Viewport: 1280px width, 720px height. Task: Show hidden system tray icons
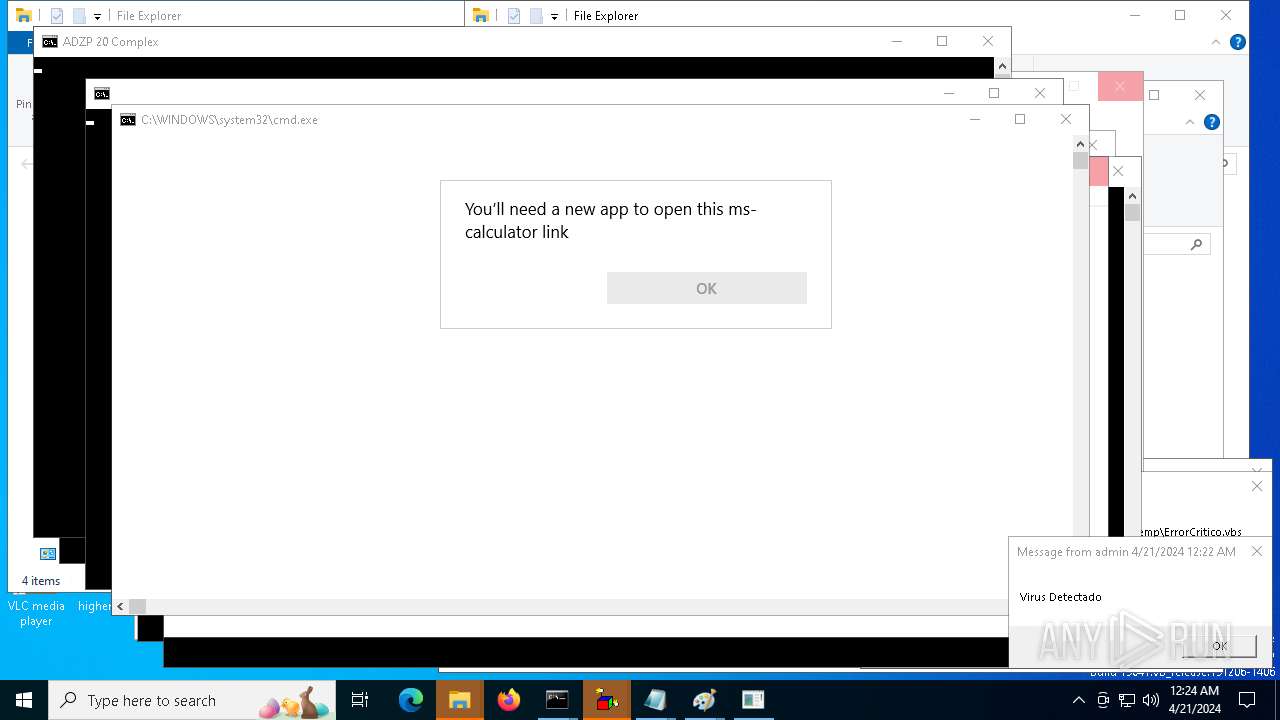pos(1080,700)
